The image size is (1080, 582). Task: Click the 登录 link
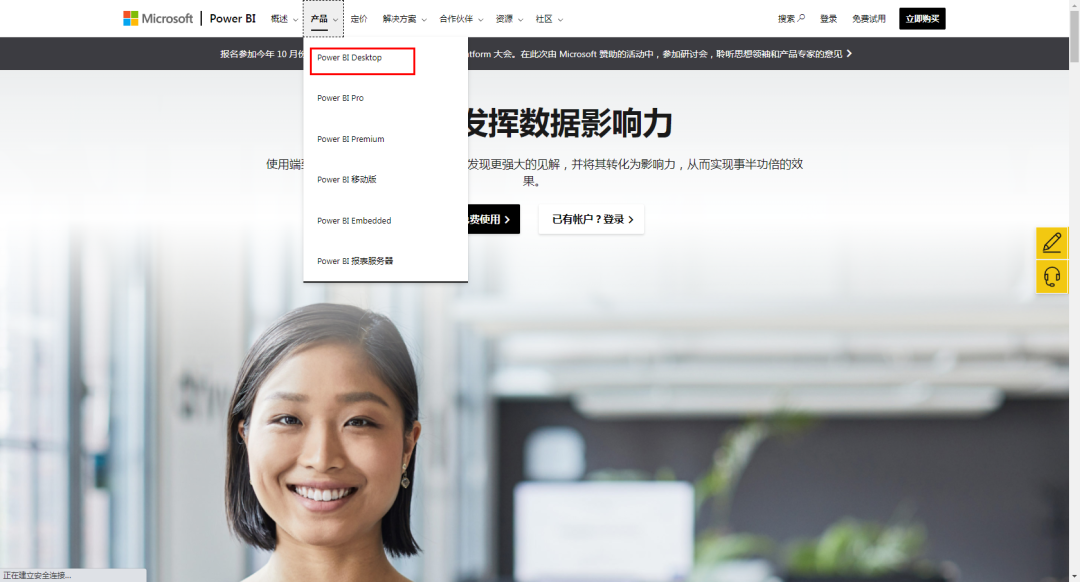pos(828,18)
